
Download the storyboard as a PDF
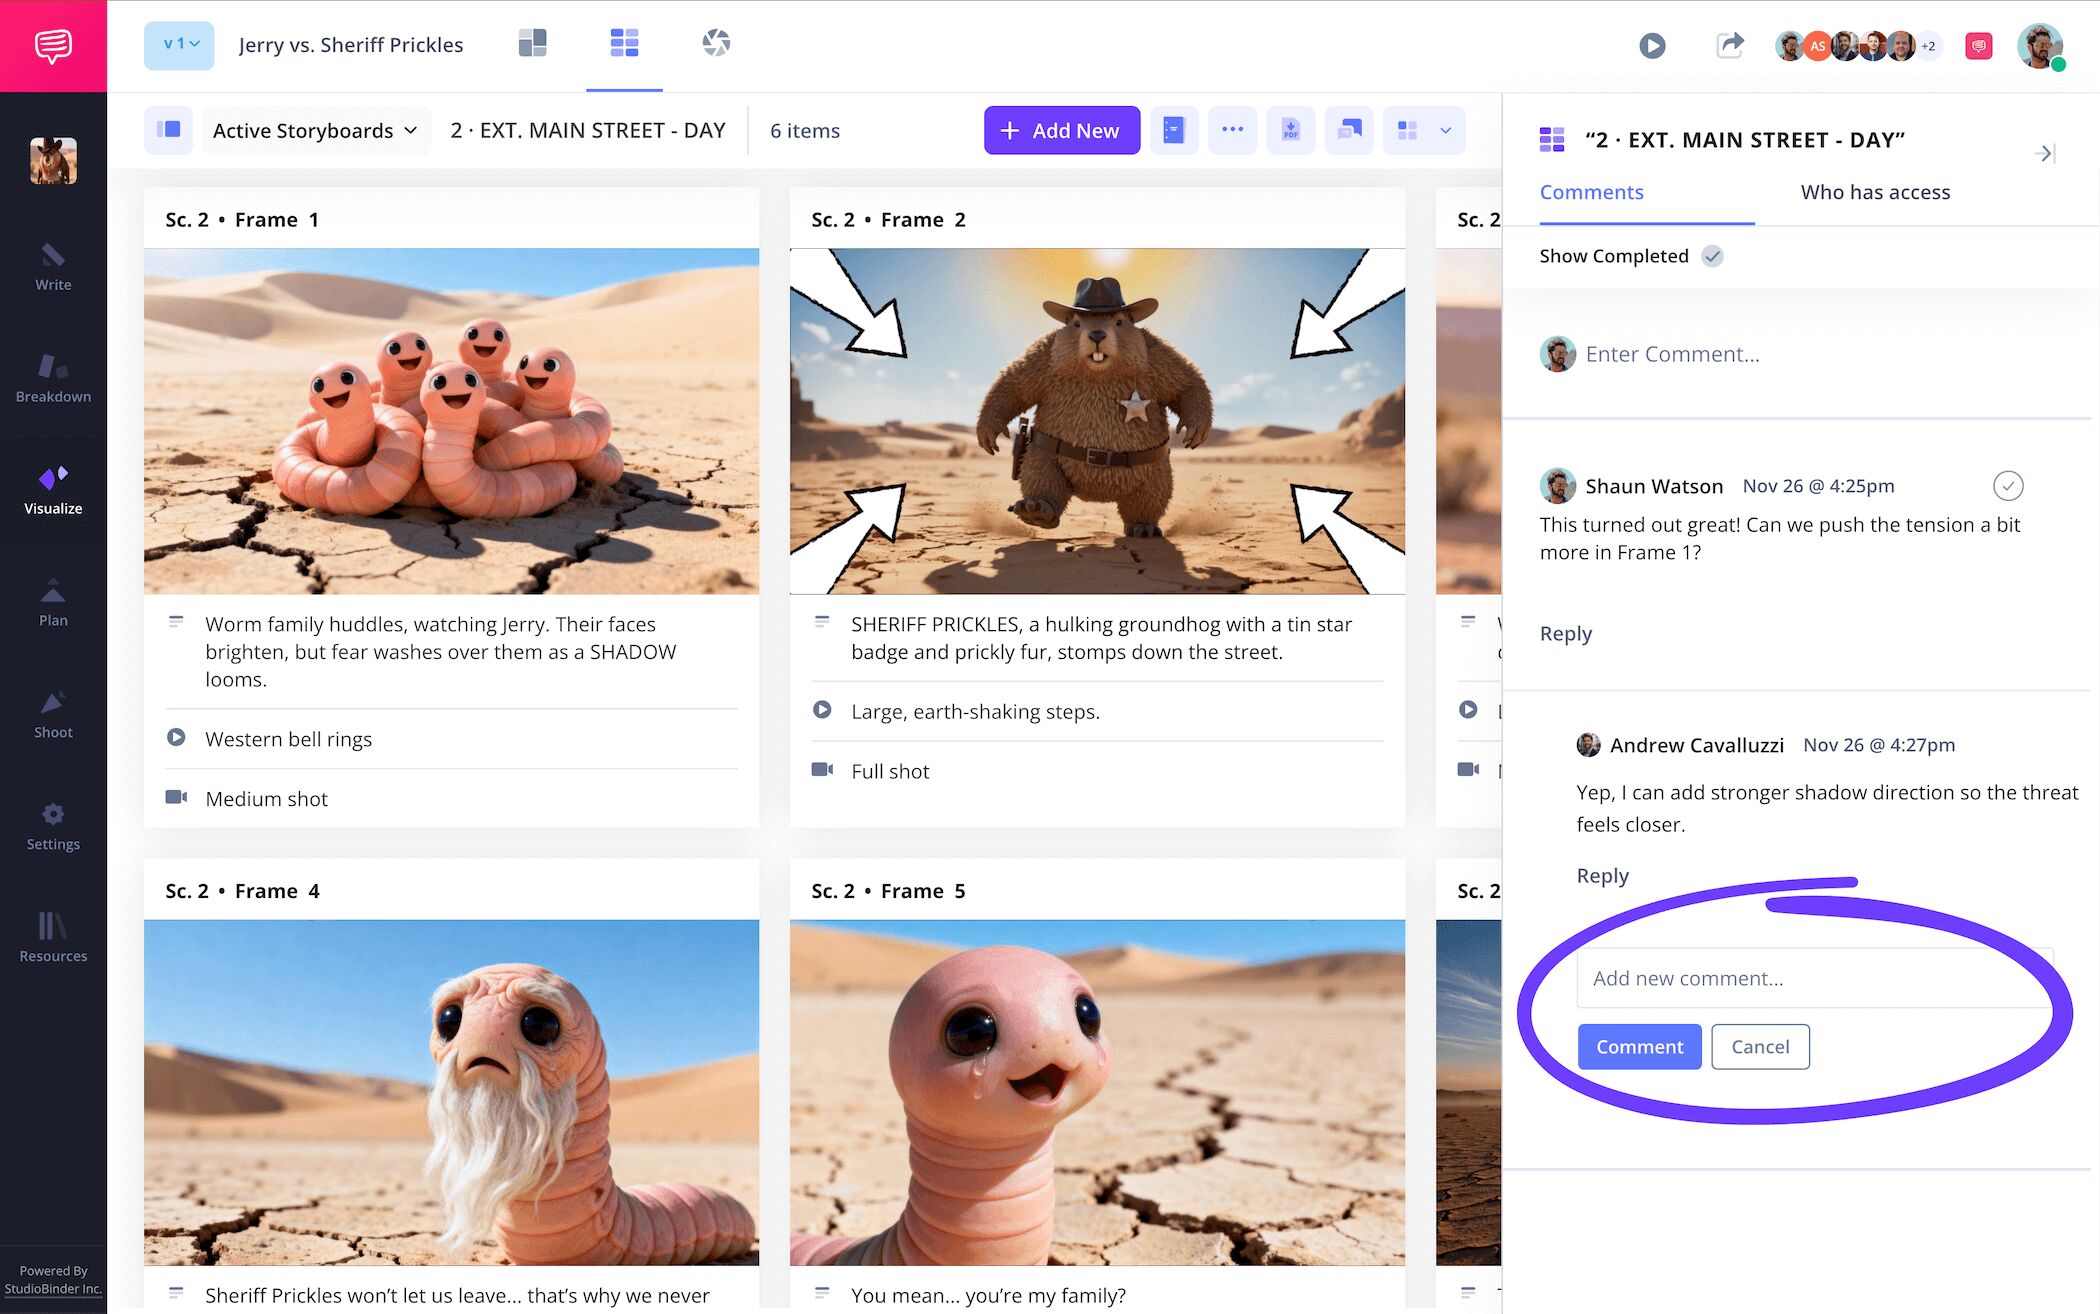[1291, 130]
